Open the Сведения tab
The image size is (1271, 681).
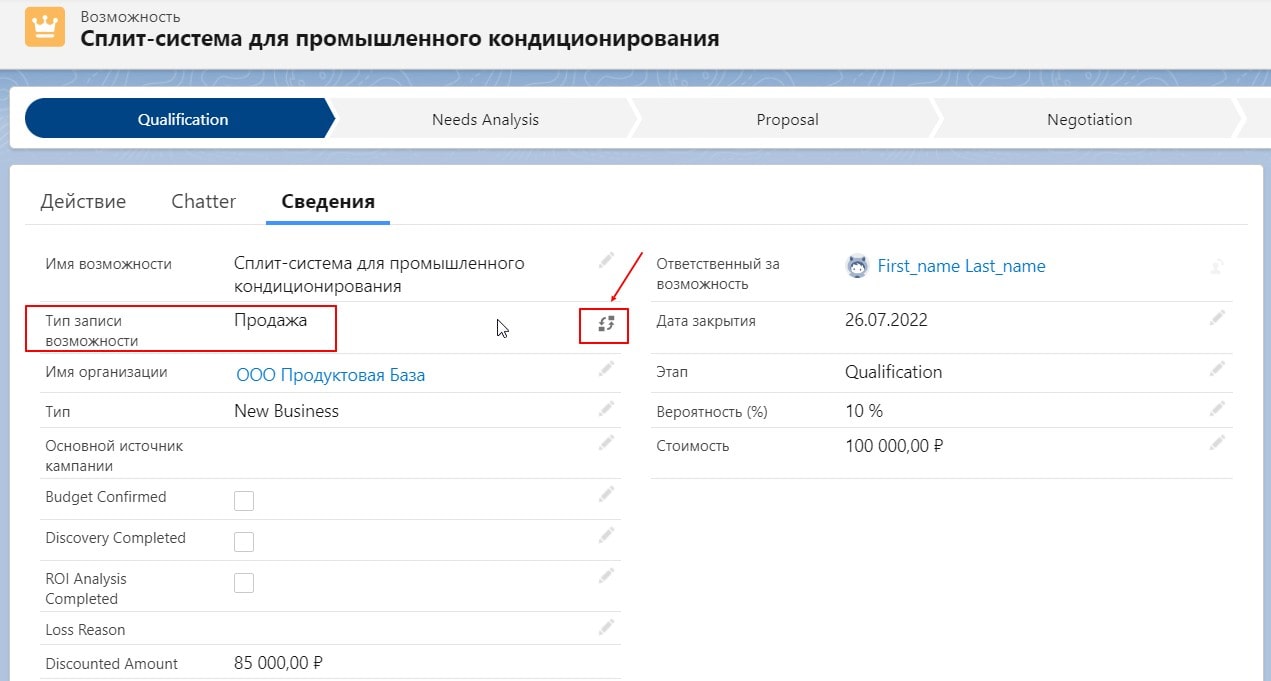tap(328, 201)
